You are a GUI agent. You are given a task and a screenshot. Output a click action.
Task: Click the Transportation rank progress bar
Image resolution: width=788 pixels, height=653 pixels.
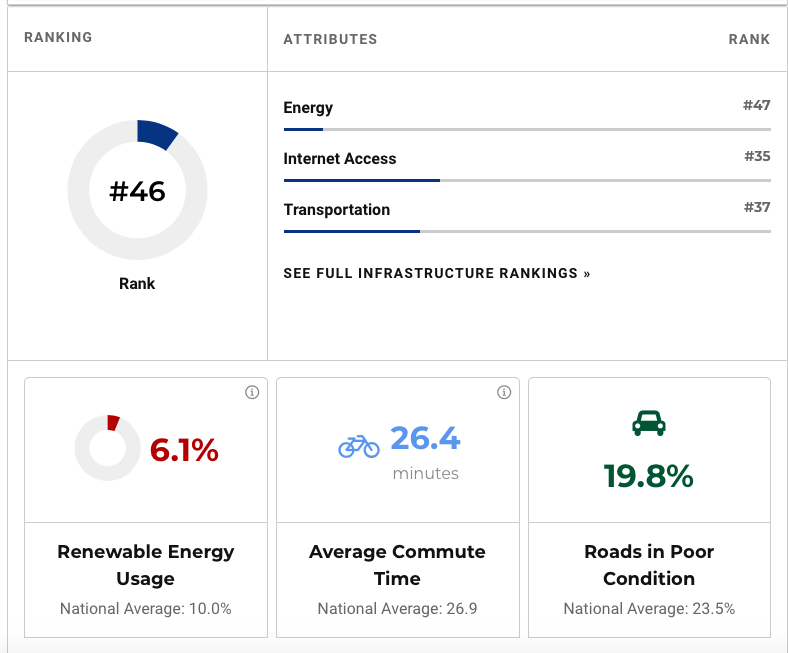527,231
